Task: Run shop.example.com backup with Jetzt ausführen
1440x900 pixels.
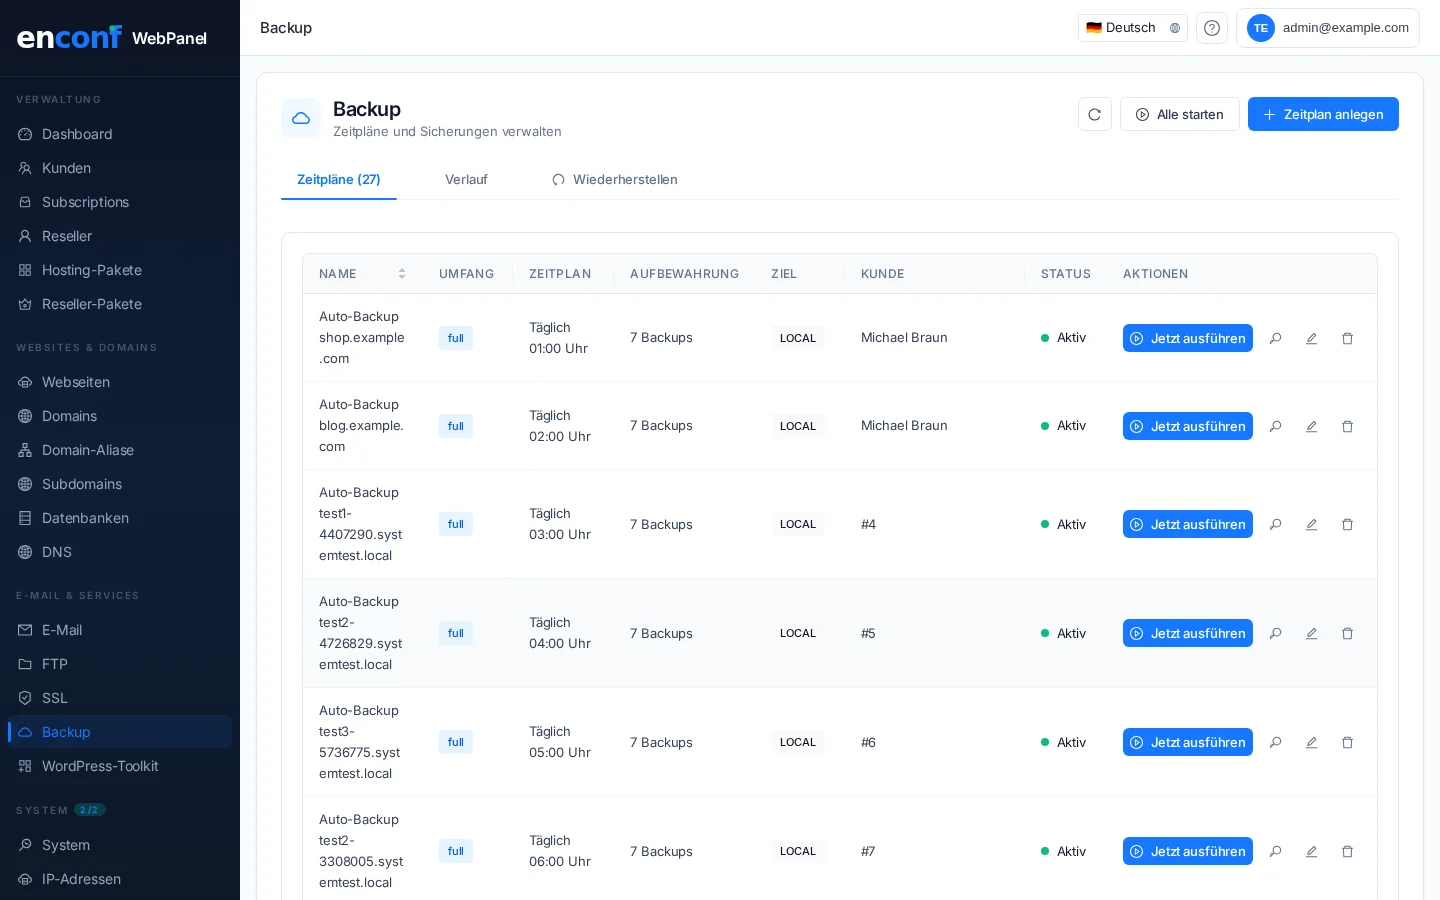Action: coord(1187,339)
